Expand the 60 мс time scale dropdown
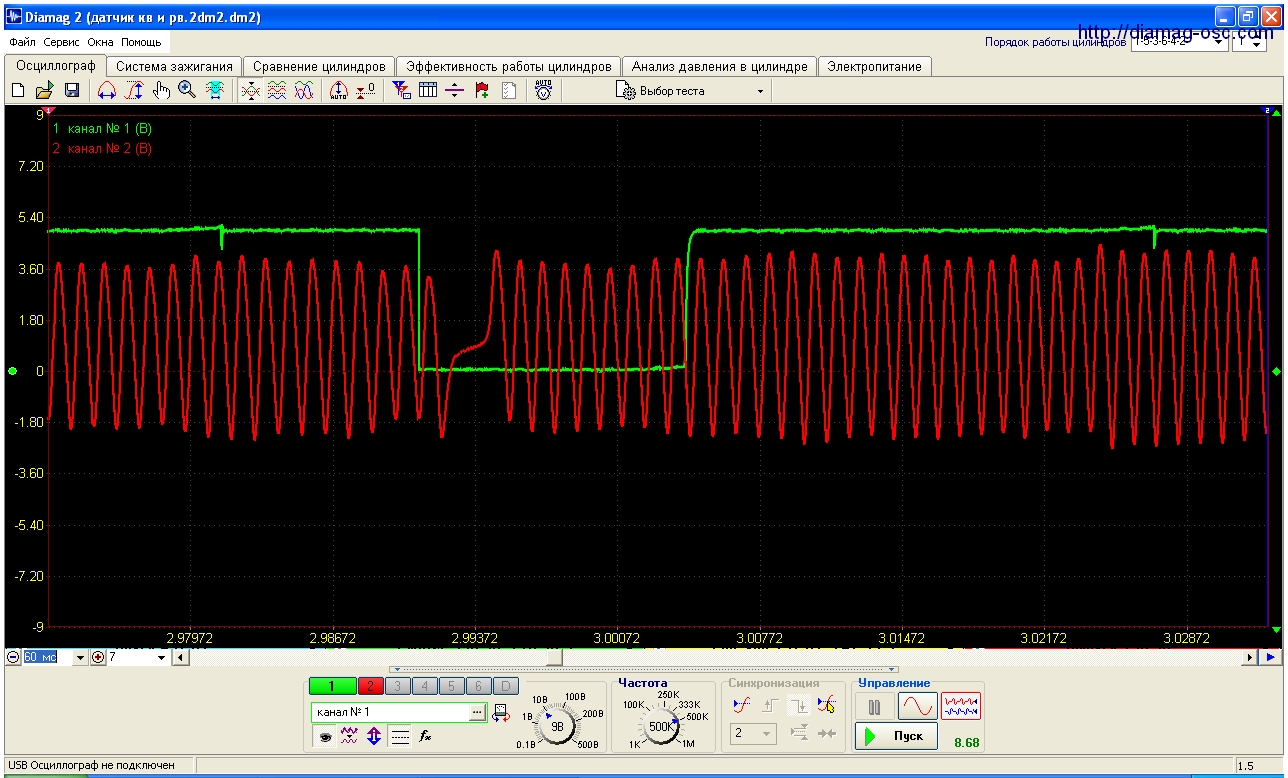Image resolution: width=1288 pixels, height=778 pixels. coord(80,658)
